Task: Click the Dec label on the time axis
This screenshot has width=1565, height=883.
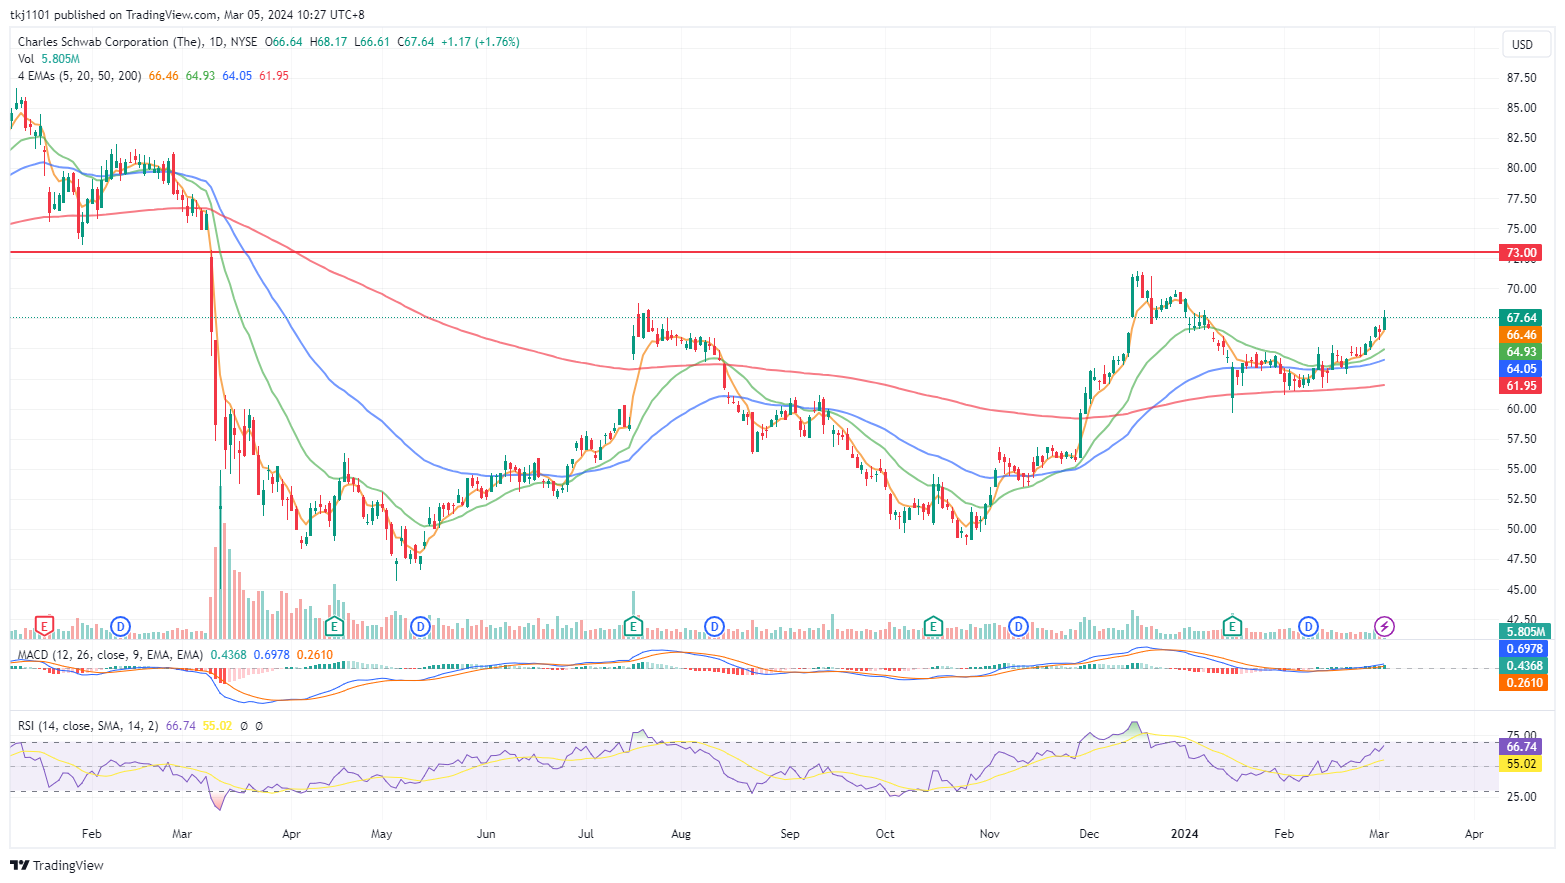Action: [1089, 834]
